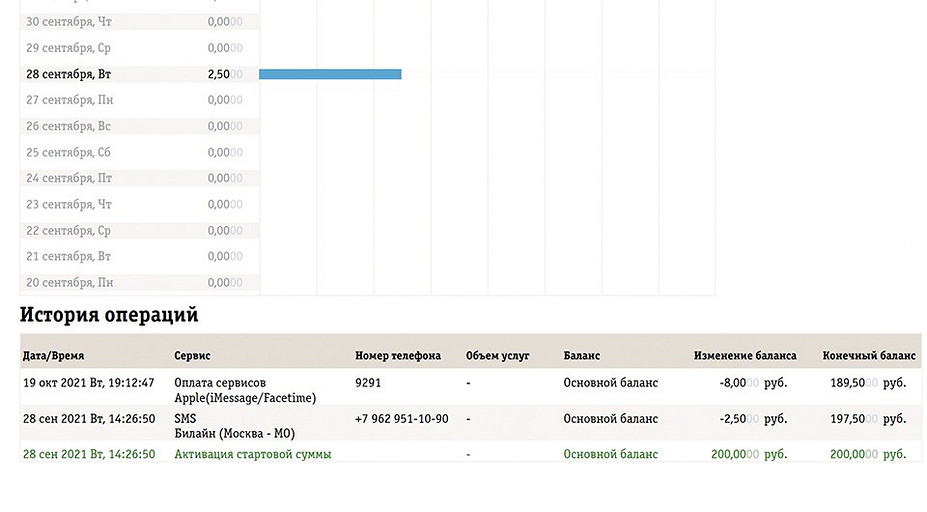Click the Баланс column header

pos(582,355)
